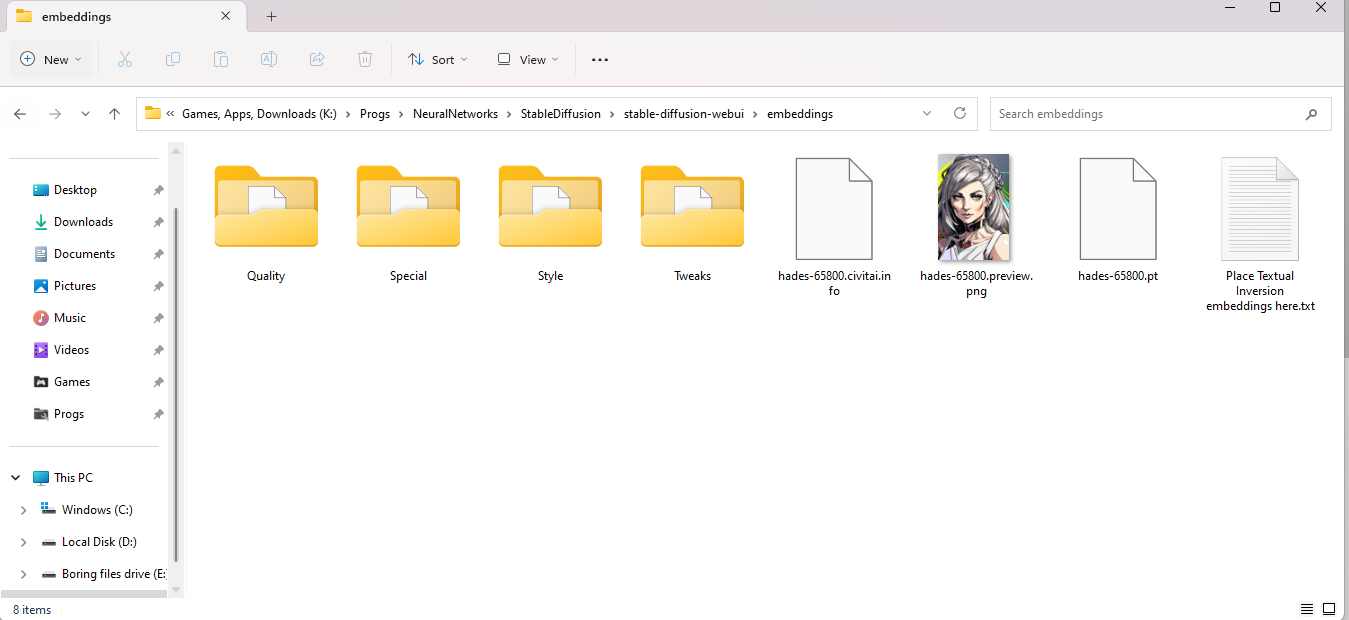The width and height of the screenshot is (1349, 620).
Task: Open the New item dropdown
Action: (51, 60)
